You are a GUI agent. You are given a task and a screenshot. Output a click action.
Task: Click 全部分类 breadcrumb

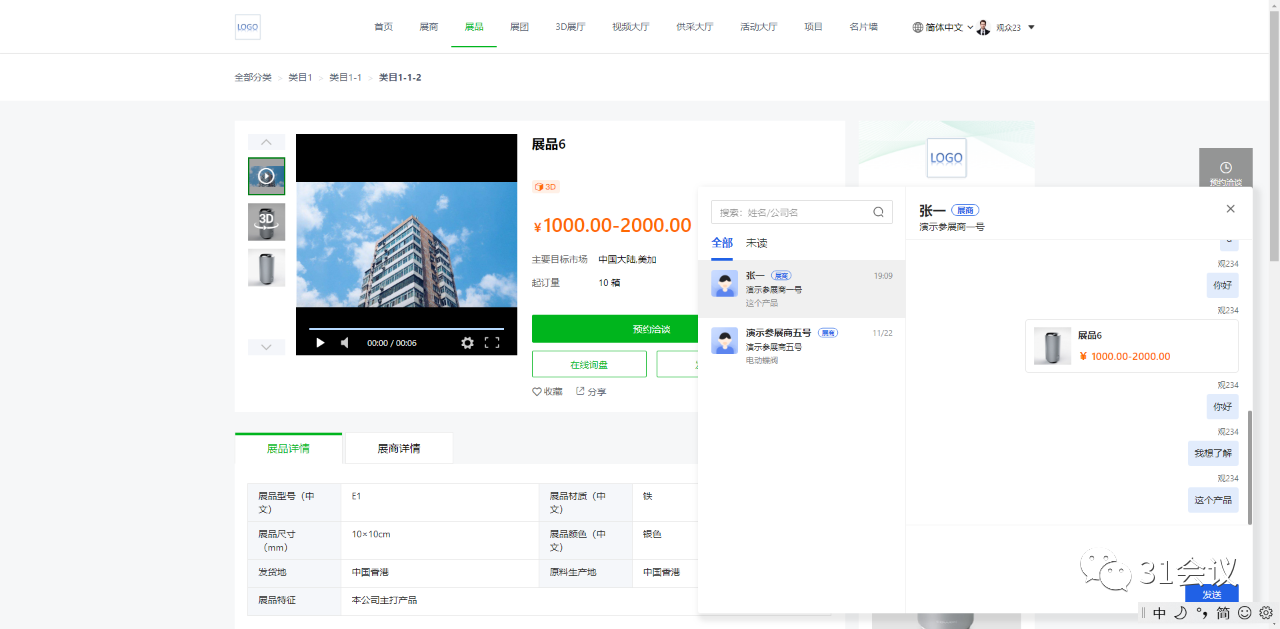tap(253, 77)
